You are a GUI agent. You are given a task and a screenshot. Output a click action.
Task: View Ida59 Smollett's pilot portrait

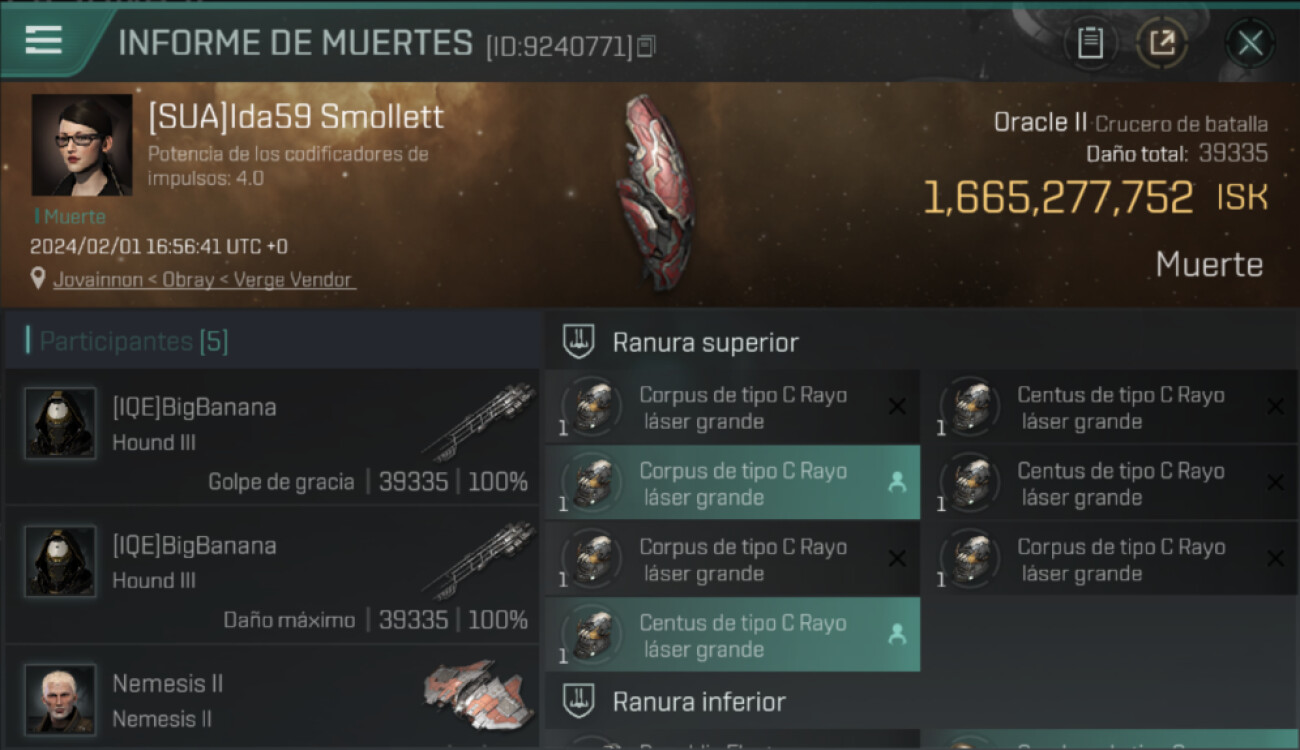pyautogui.click(x=81, y=145)
